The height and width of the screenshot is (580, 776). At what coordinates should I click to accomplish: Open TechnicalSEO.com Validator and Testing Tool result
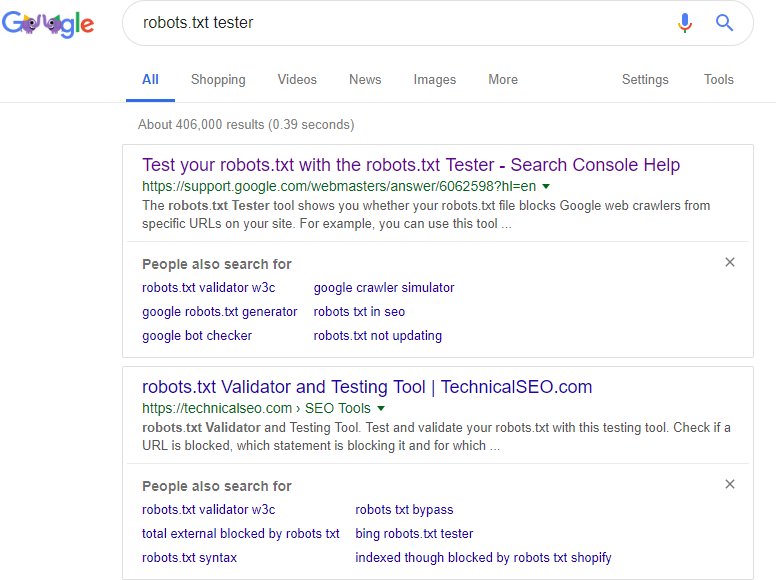367,387
